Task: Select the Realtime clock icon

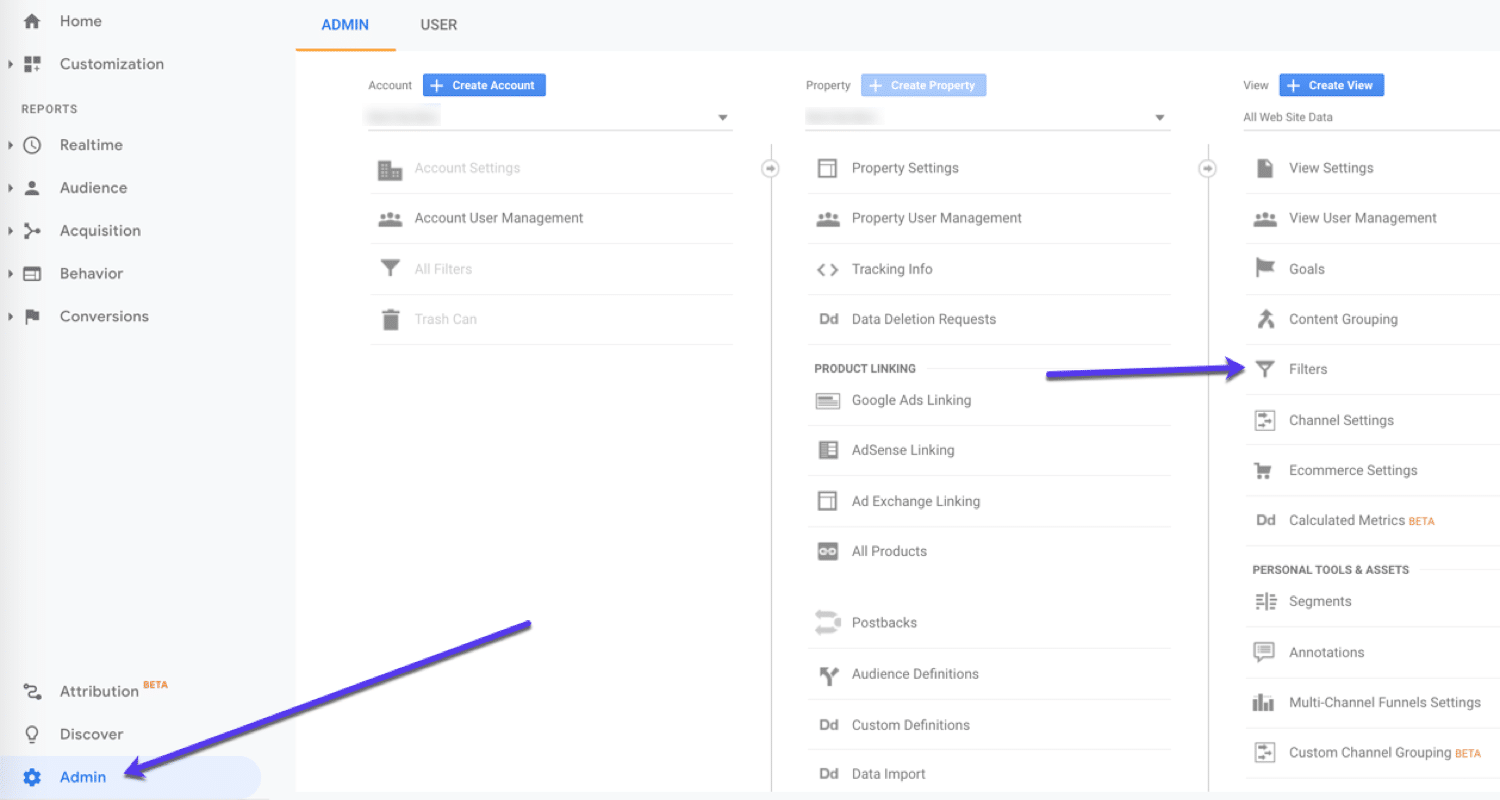Action: click(x=31, y=144)
